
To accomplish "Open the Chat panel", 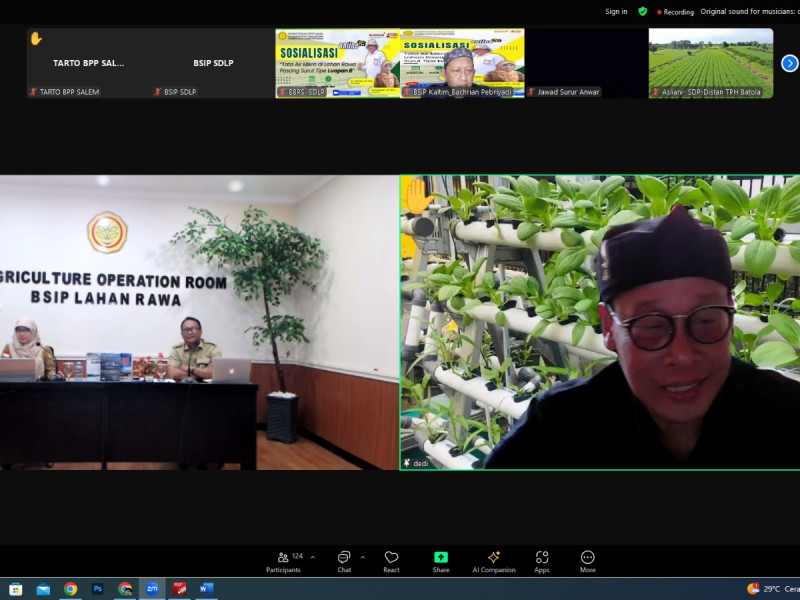I will 344,560.
